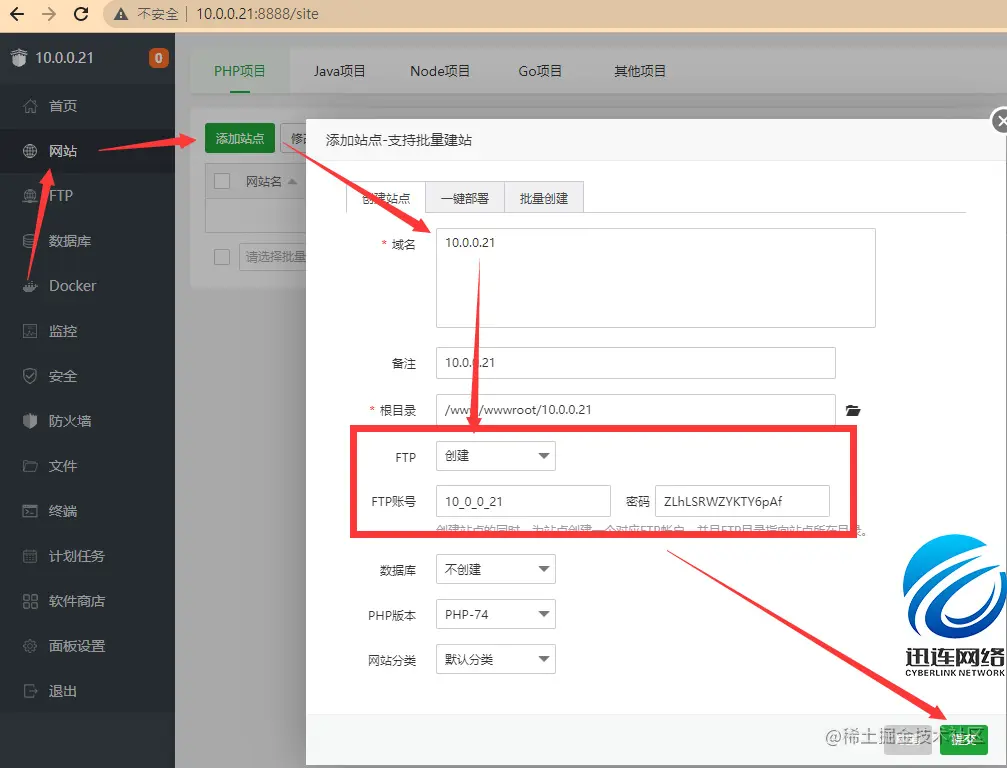Screen dimensions: 1007x768
Task: Click the 数据库 database icon in sidebar
Action: (30, 241)
